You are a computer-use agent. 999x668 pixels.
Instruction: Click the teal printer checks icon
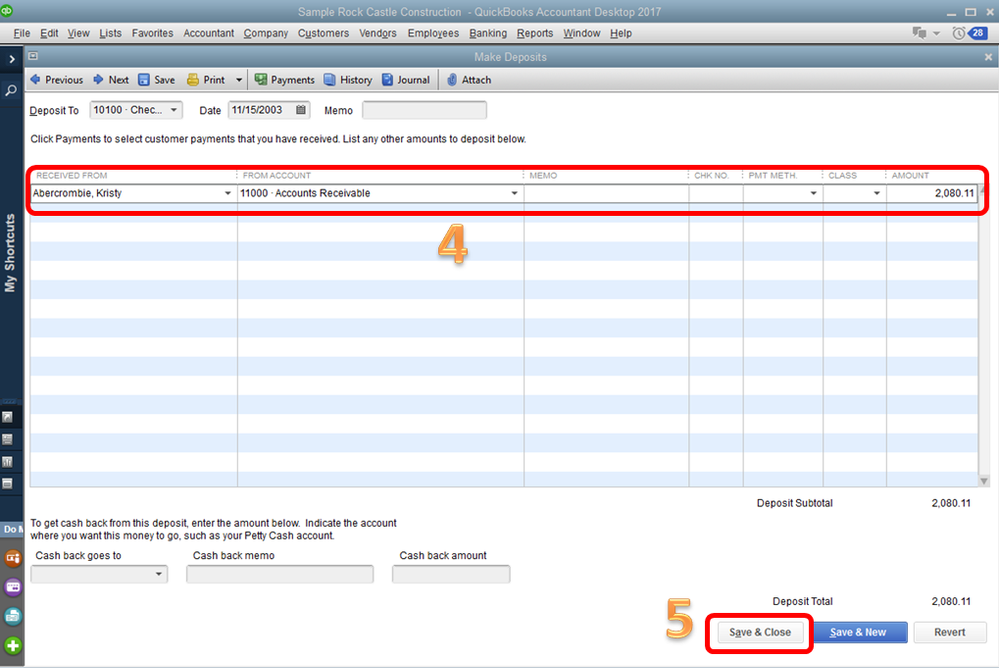13,616
